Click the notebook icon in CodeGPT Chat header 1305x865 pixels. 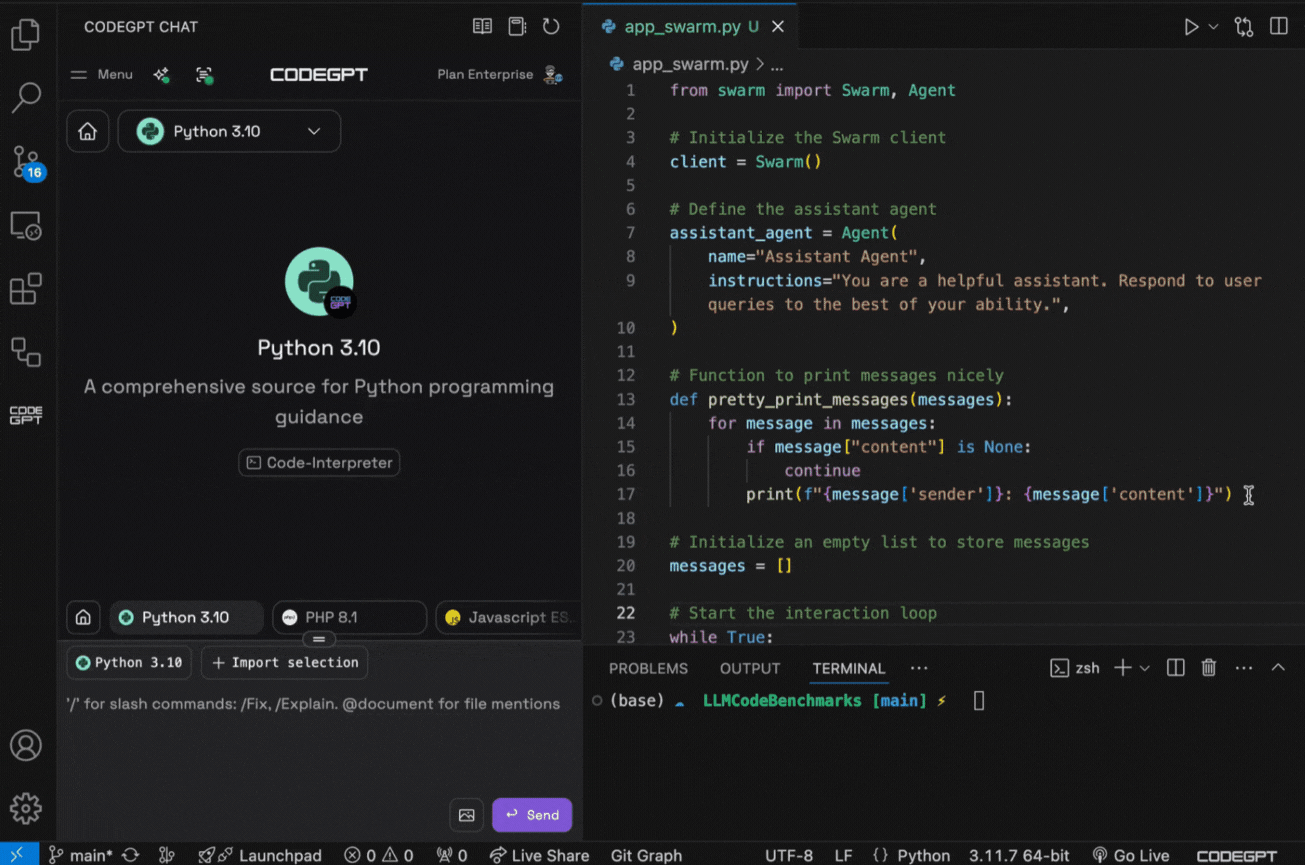(517, 27)
